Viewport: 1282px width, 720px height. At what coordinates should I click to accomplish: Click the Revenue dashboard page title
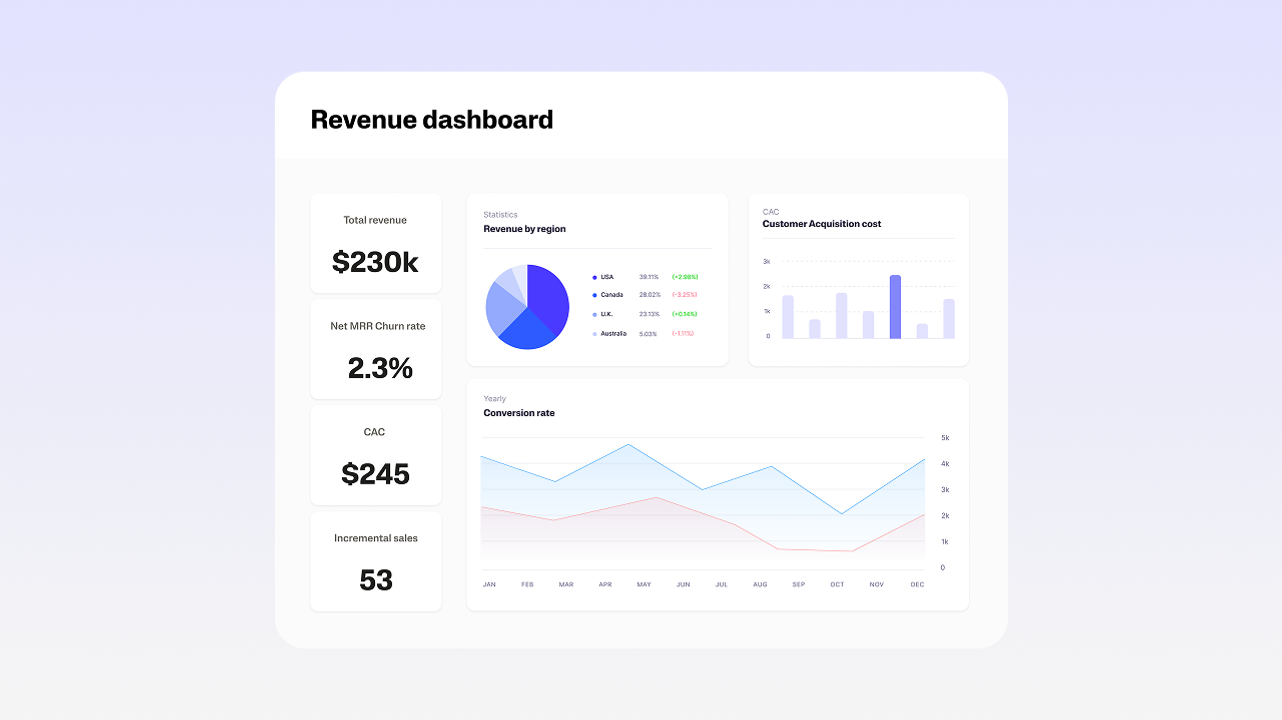pyautogui.click(x=431, y=120)
